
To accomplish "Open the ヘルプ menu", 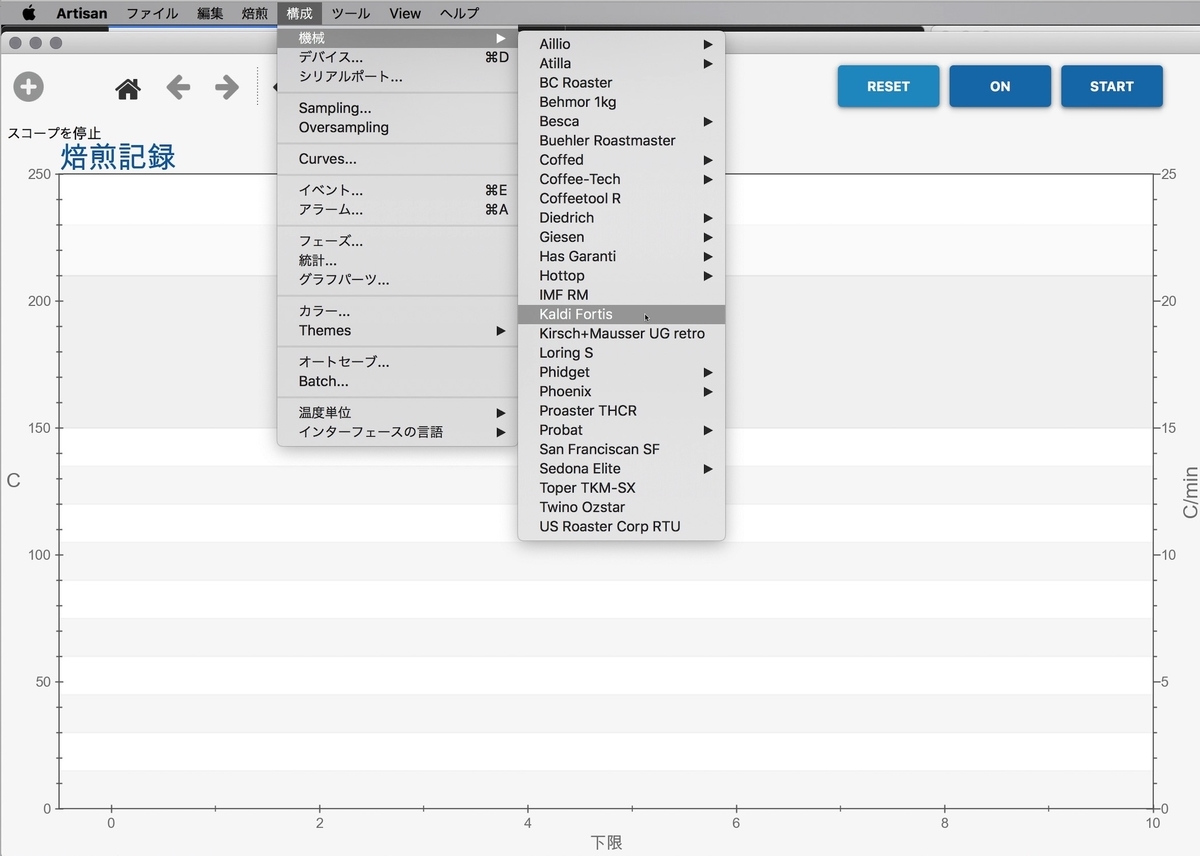I will 460,13.
